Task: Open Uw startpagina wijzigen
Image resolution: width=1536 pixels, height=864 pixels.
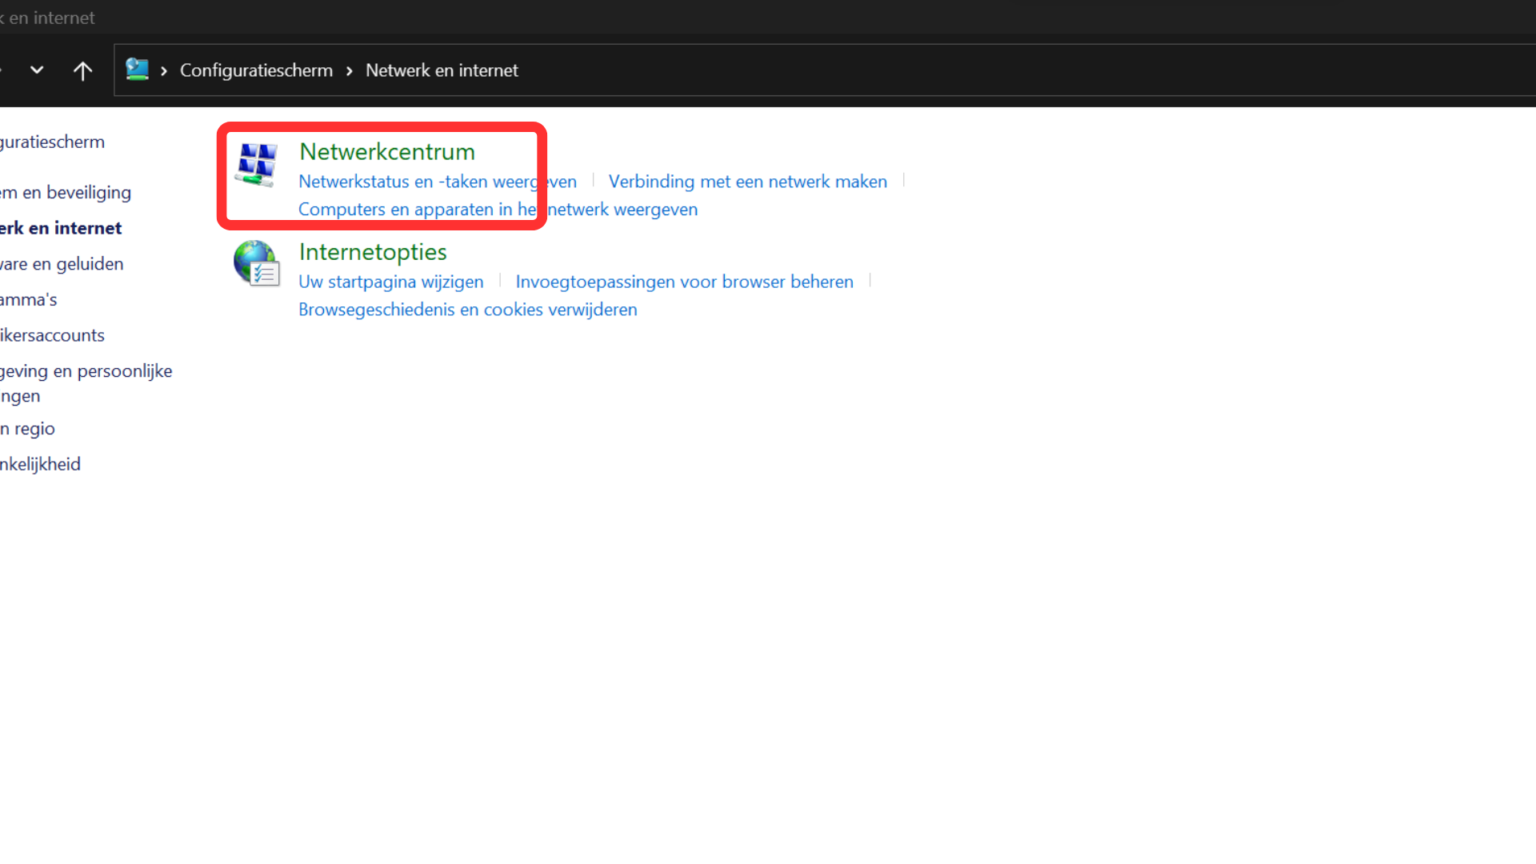Action: (390, 281)
